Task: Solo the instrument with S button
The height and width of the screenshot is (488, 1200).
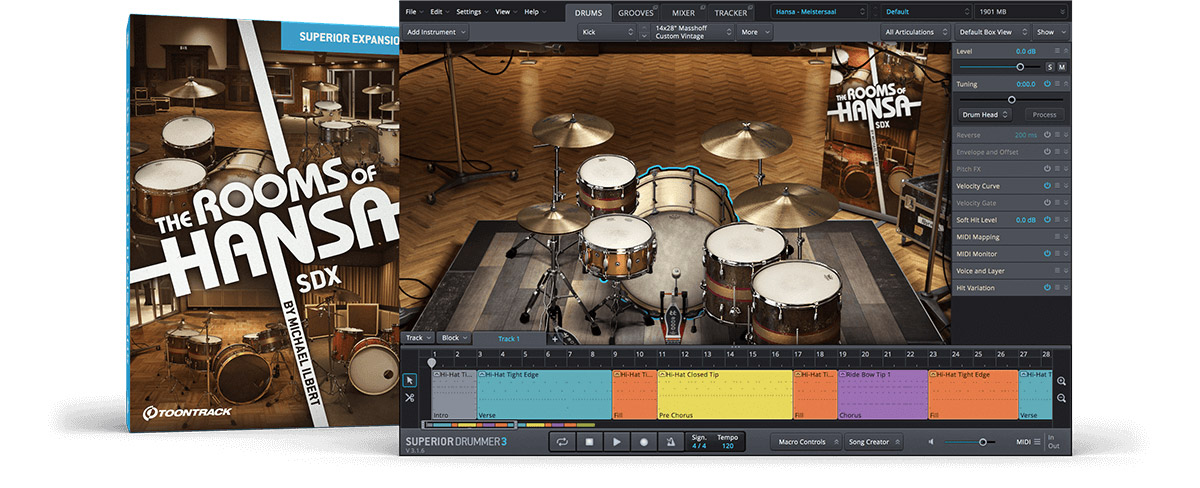Action: coord(1050,66)
